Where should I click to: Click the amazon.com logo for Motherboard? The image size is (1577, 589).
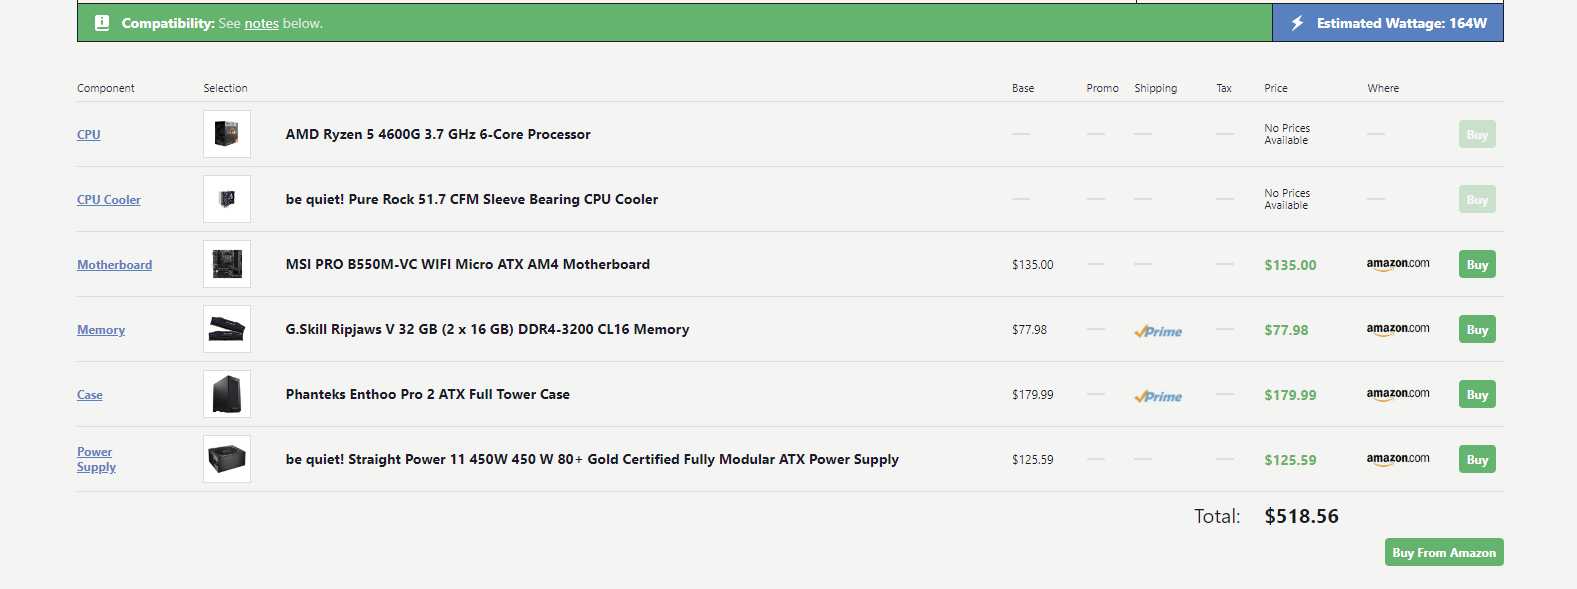coord(1397,264)
